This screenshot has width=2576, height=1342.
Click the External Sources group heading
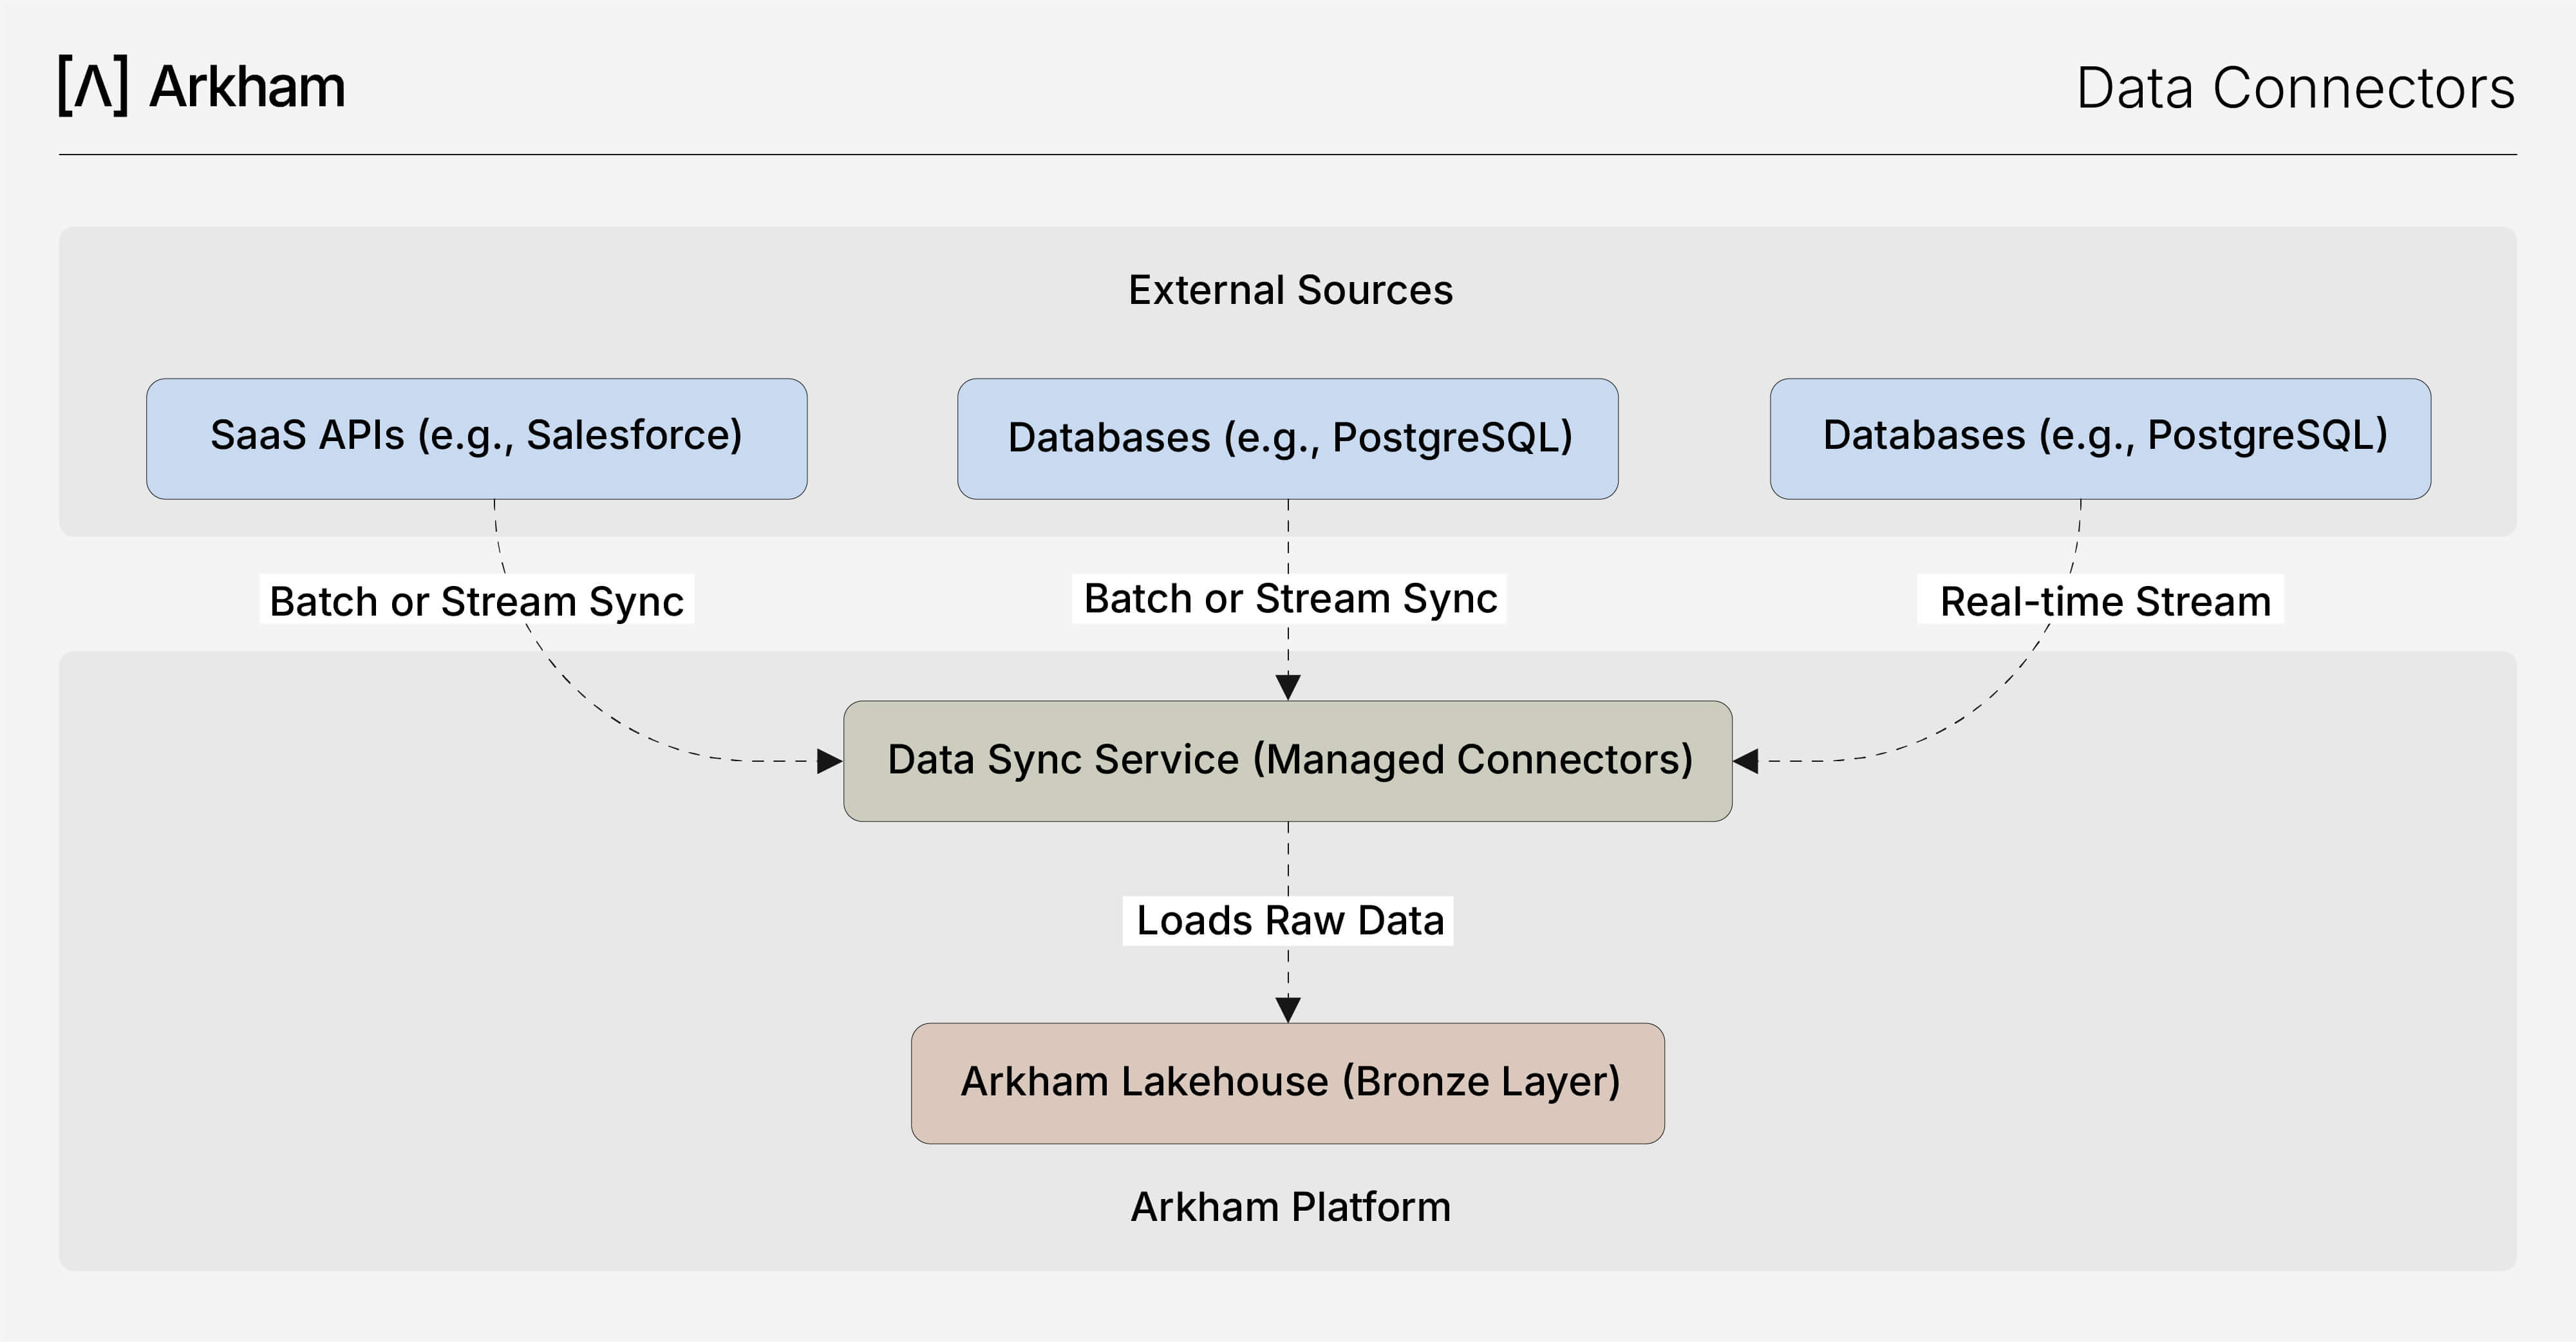click(1290, 290)
